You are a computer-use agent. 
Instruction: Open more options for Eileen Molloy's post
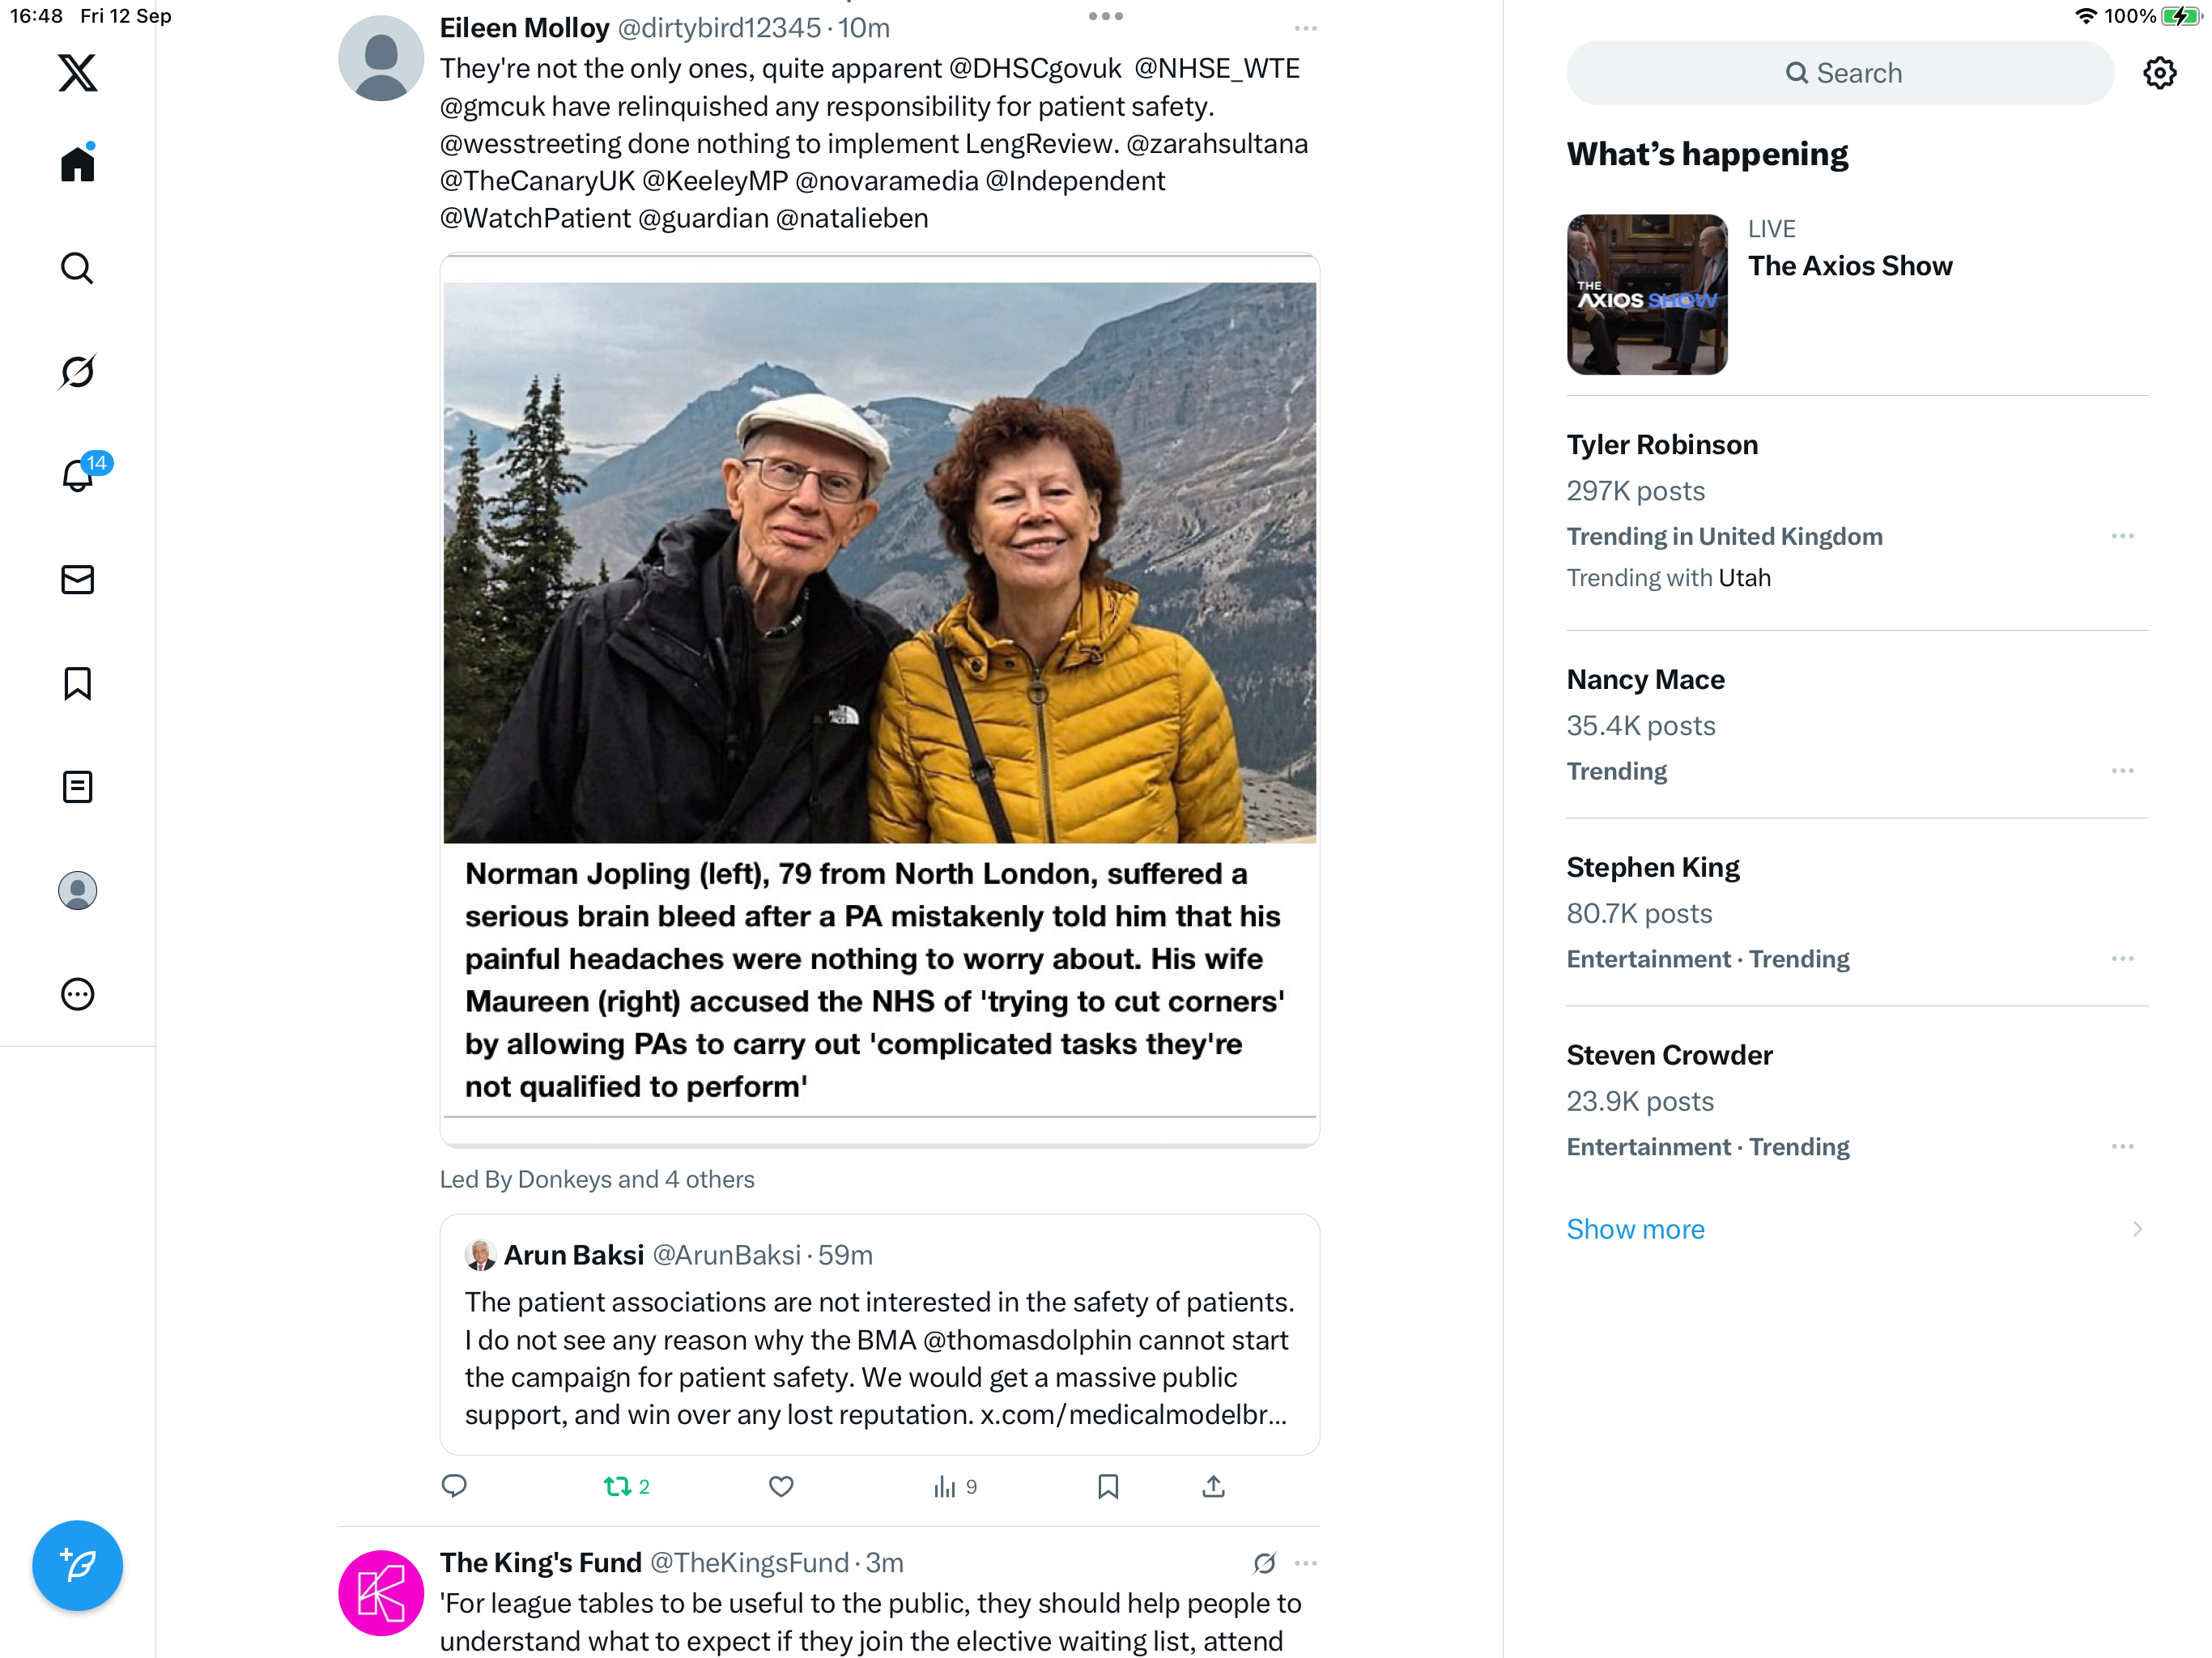1305,29
